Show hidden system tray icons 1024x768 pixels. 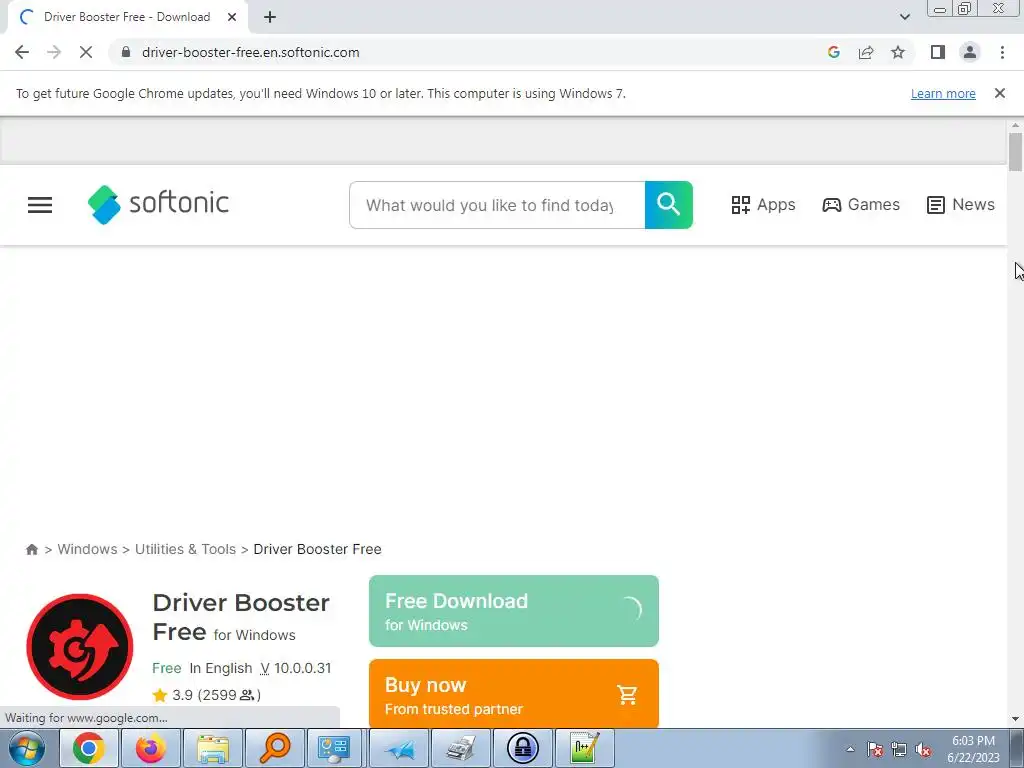(850, 749)
